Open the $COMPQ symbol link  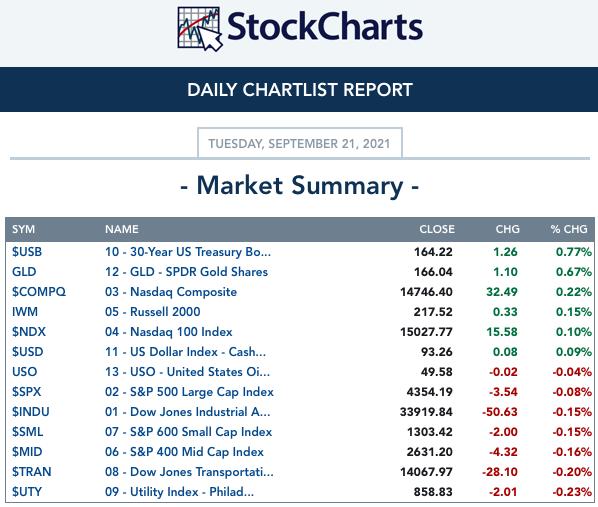click(x=39, y=292)
